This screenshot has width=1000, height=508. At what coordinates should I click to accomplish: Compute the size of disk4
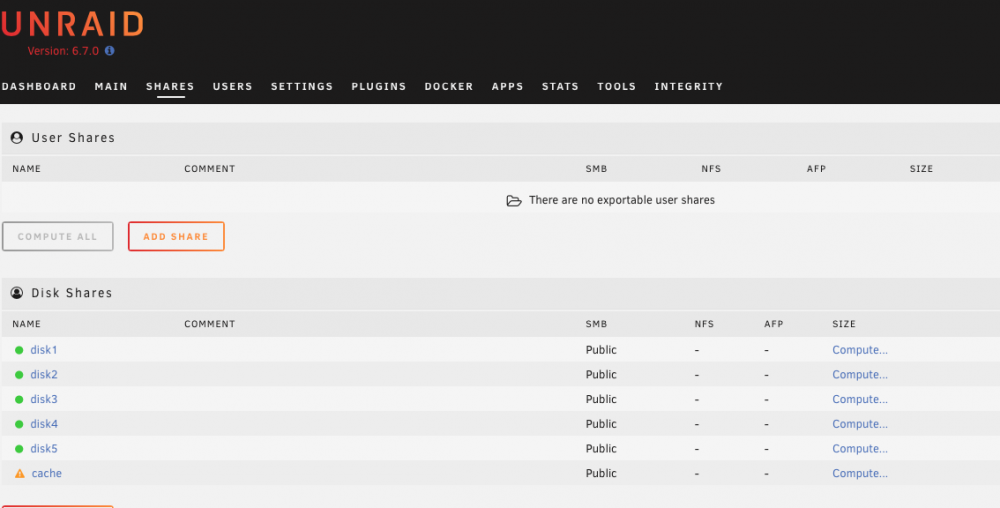coord(860,424)
